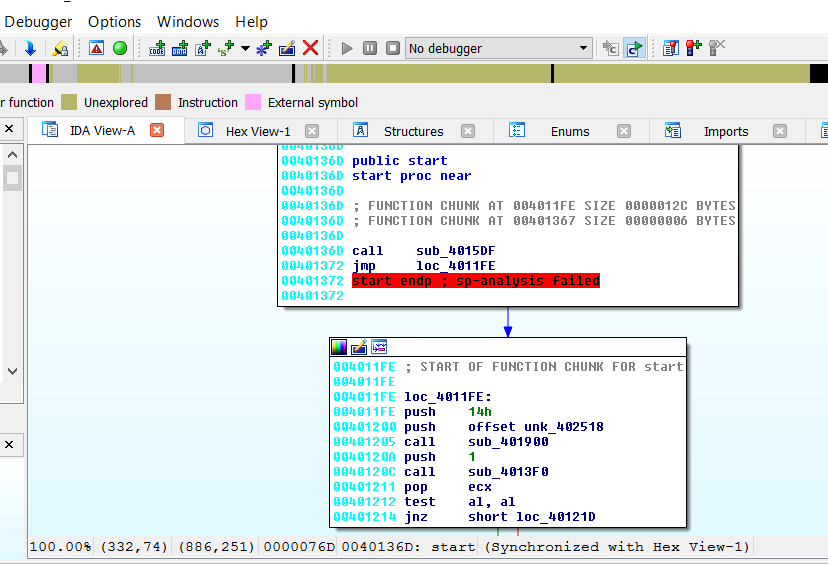This screenshot has height=564, width=828.
Task: Click the add DATA conversion icon
Action: [x=180, y=48]
